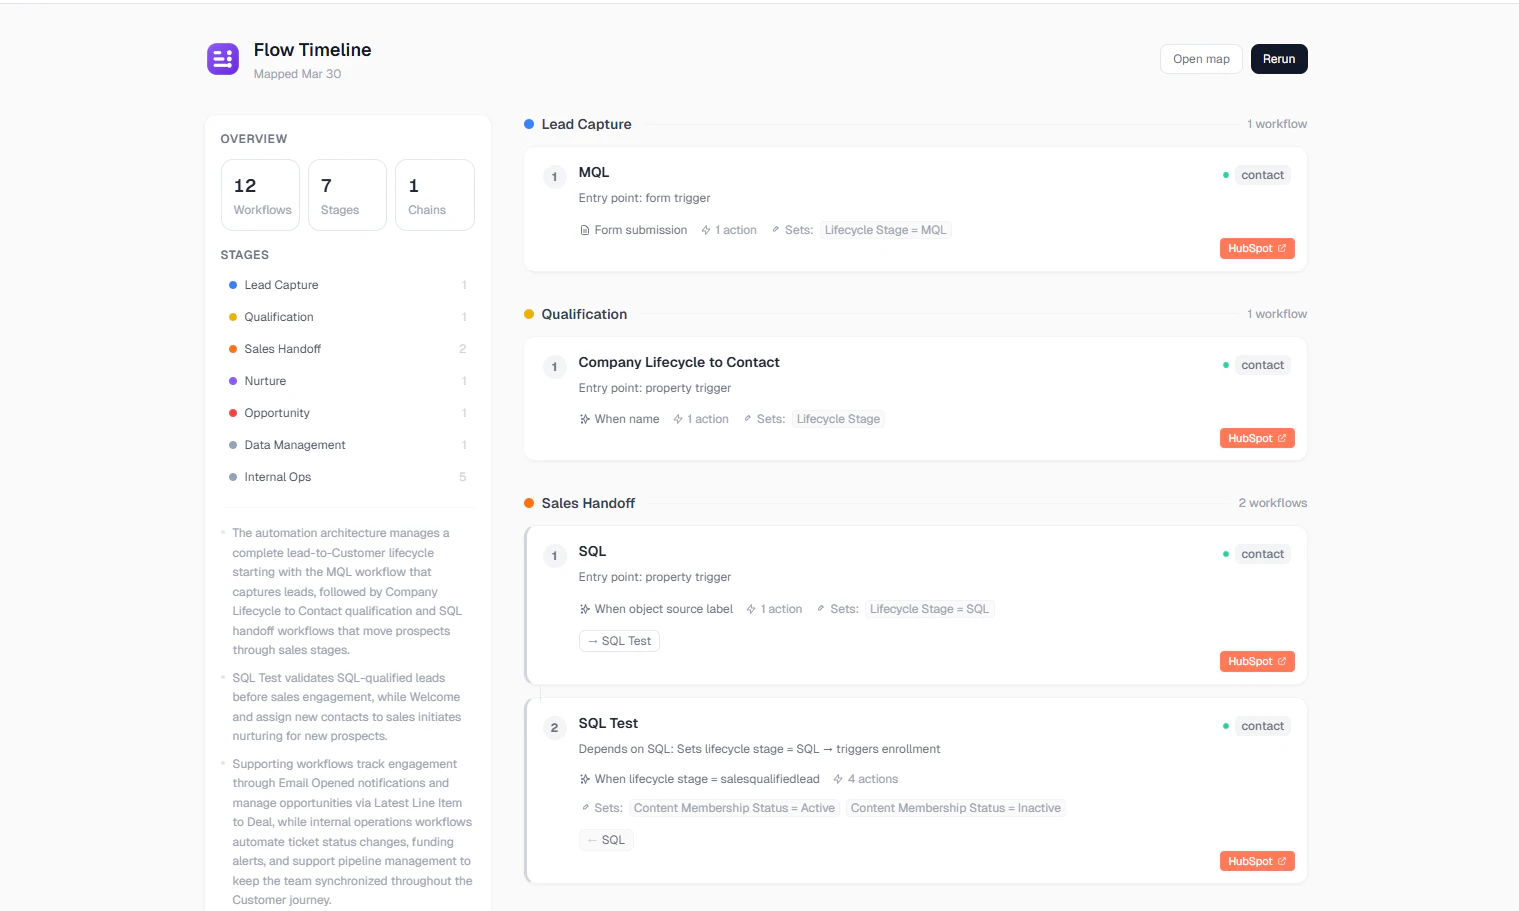Click the lightning '1 action' icon on MQL workflow

(708, 229)
